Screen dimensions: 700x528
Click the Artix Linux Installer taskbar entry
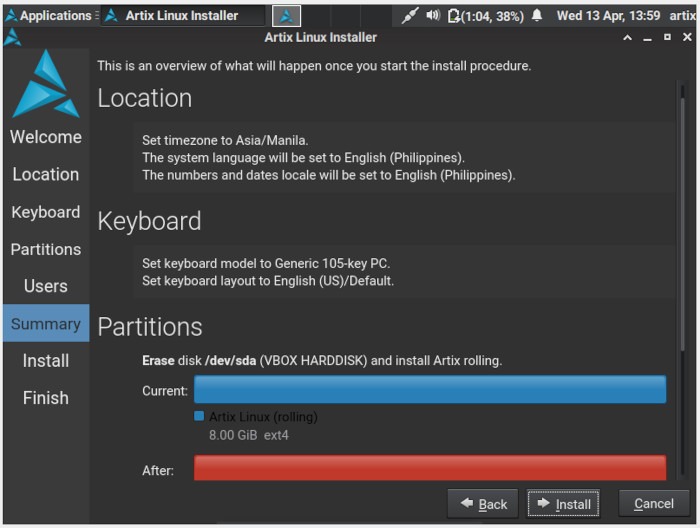pos(182,16)
